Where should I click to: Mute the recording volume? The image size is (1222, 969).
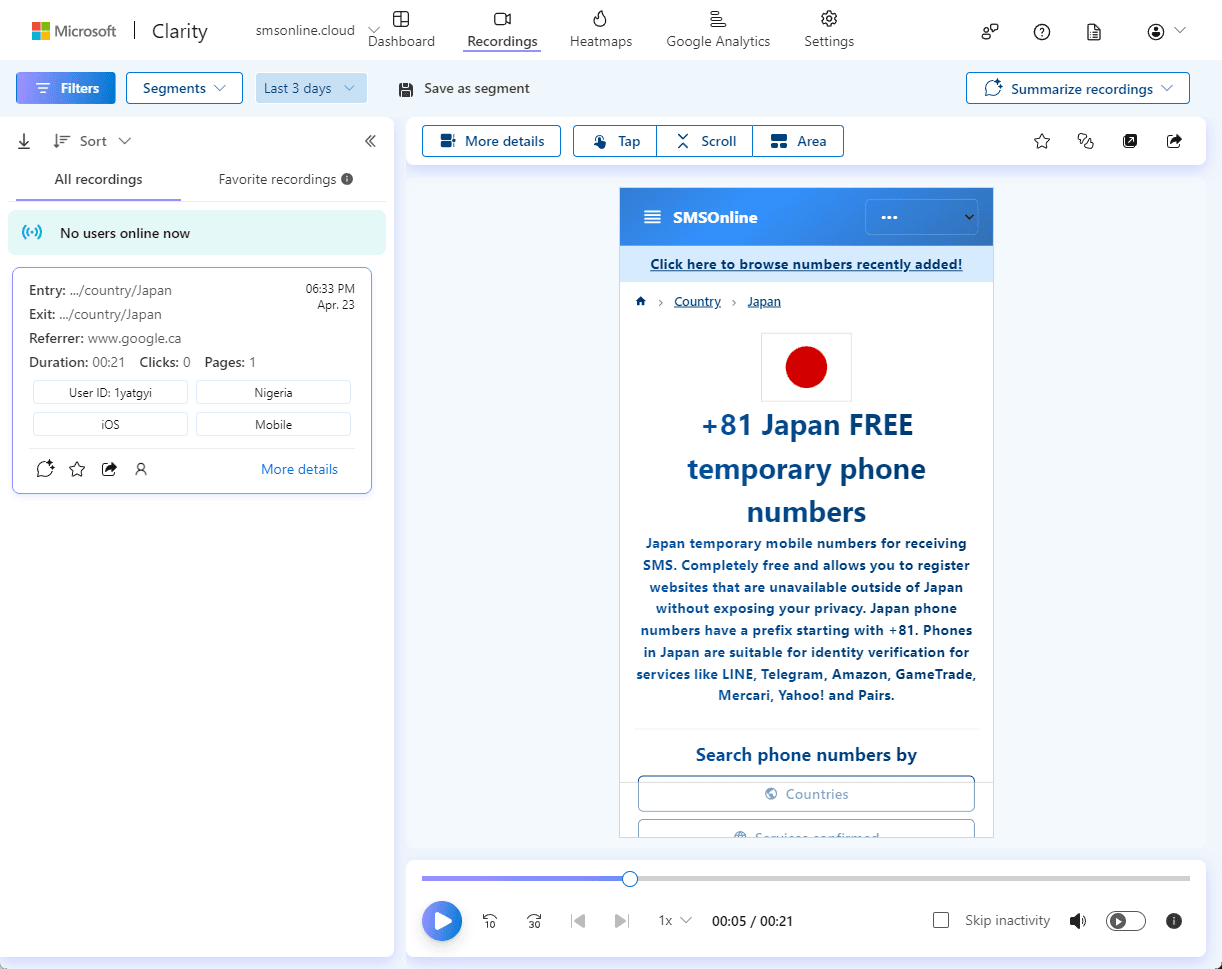[x=1078, y=921]
